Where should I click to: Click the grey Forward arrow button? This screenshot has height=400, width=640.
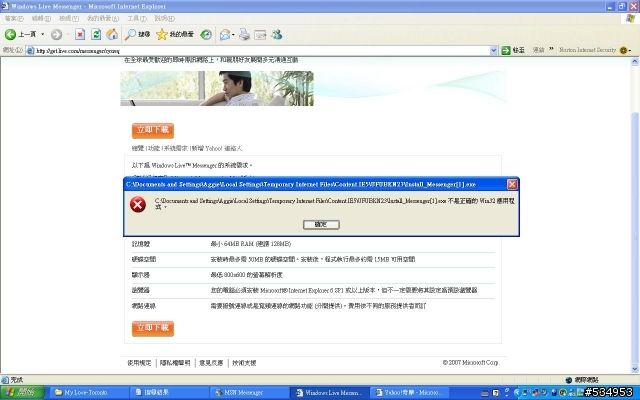pyautogui.click(x=56, y=35)
